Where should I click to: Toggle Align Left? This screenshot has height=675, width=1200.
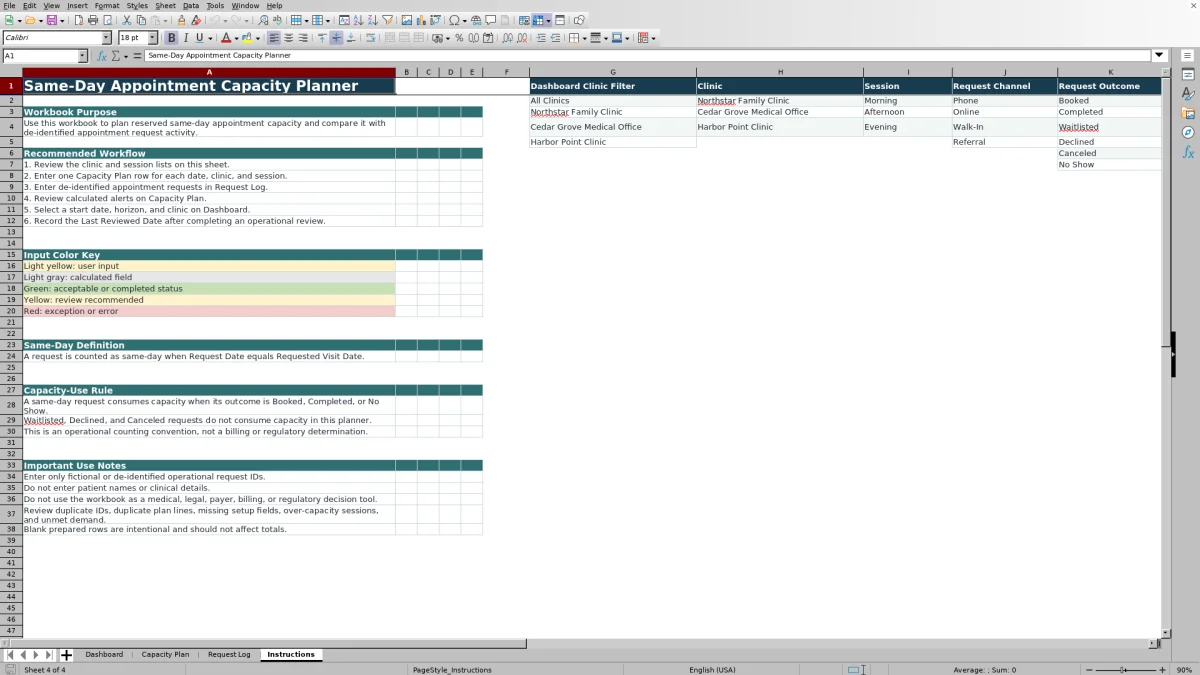click(x=274, y=38)
